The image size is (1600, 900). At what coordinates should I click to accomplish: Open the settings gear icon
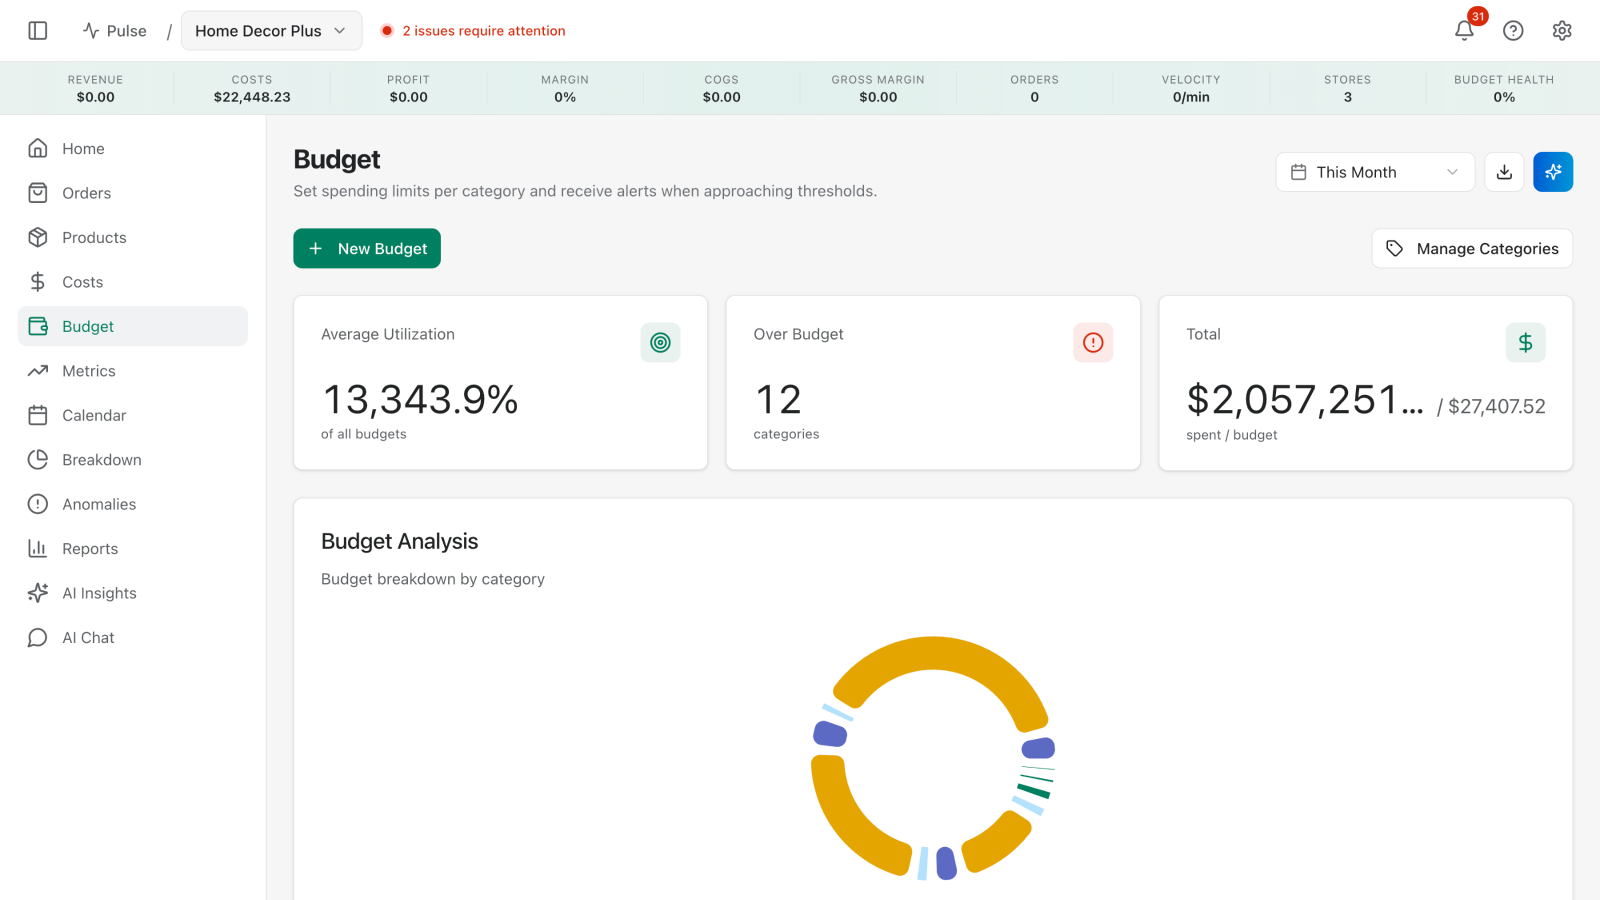(1562, 31)
